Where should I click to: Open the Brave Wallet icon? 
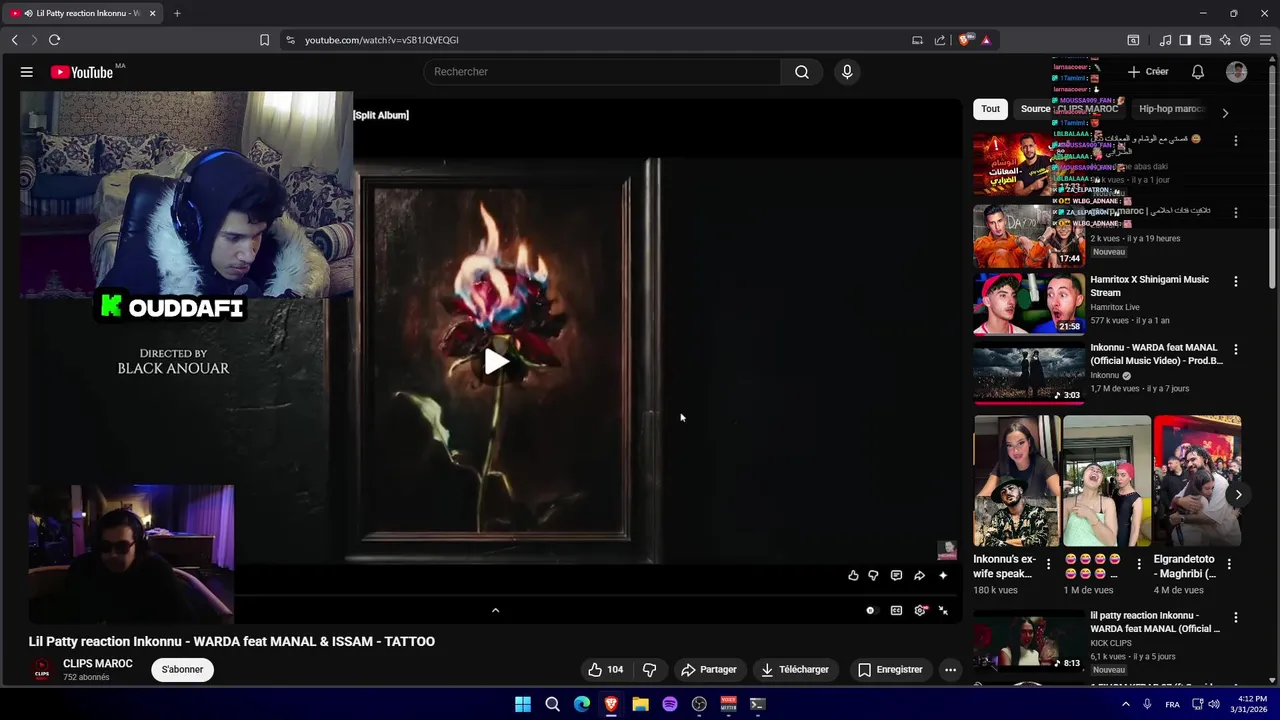click(x=1205, y=40)
